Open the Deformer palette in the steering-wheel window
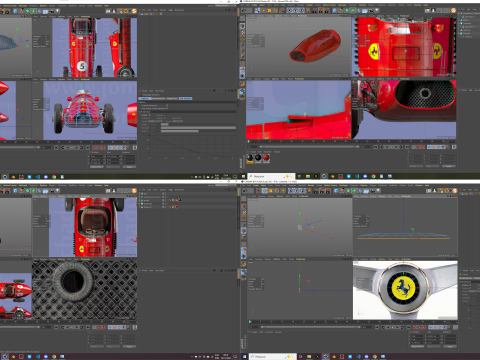Screen dimensions: 480x360 tap(360, 191)
